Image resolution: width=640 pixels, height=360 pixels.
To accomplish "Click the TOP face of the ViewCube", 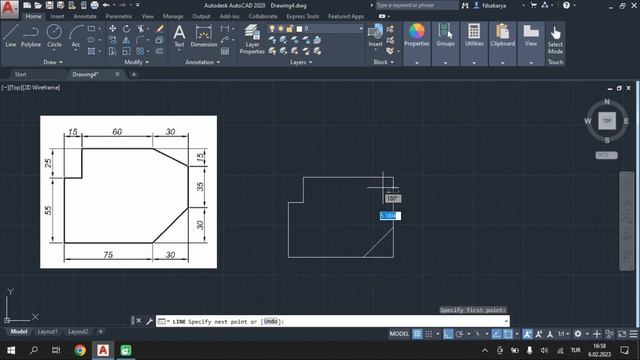I will pos(607,121).
